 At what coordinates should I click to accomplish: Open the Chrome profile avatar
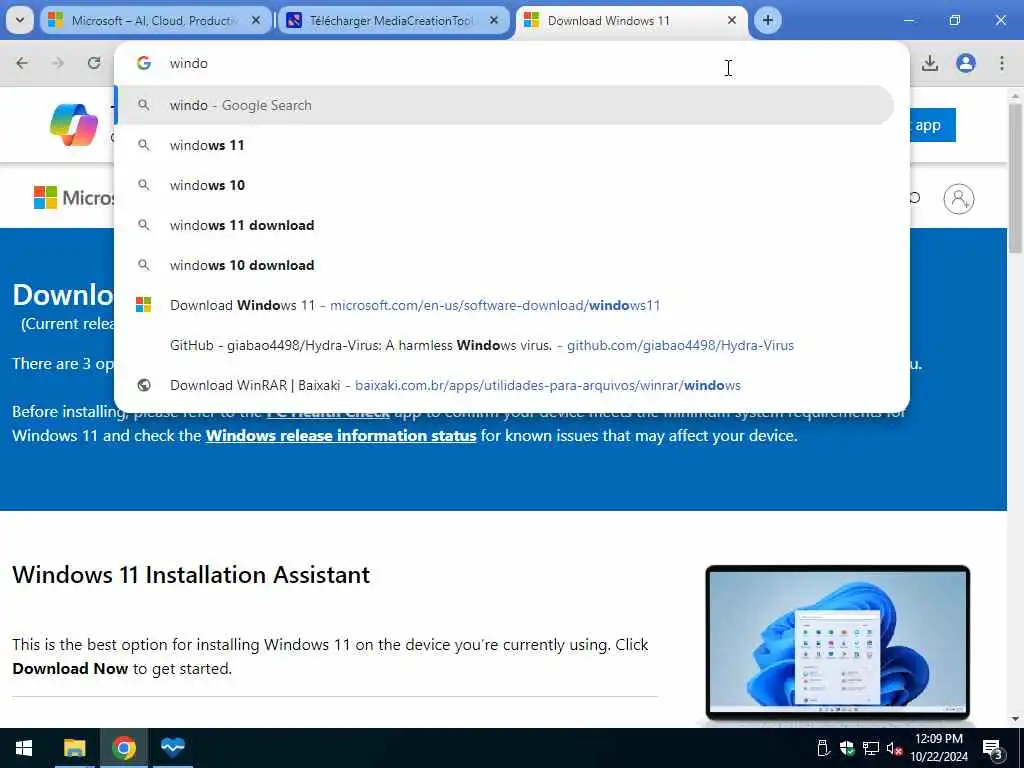(966, 63)
